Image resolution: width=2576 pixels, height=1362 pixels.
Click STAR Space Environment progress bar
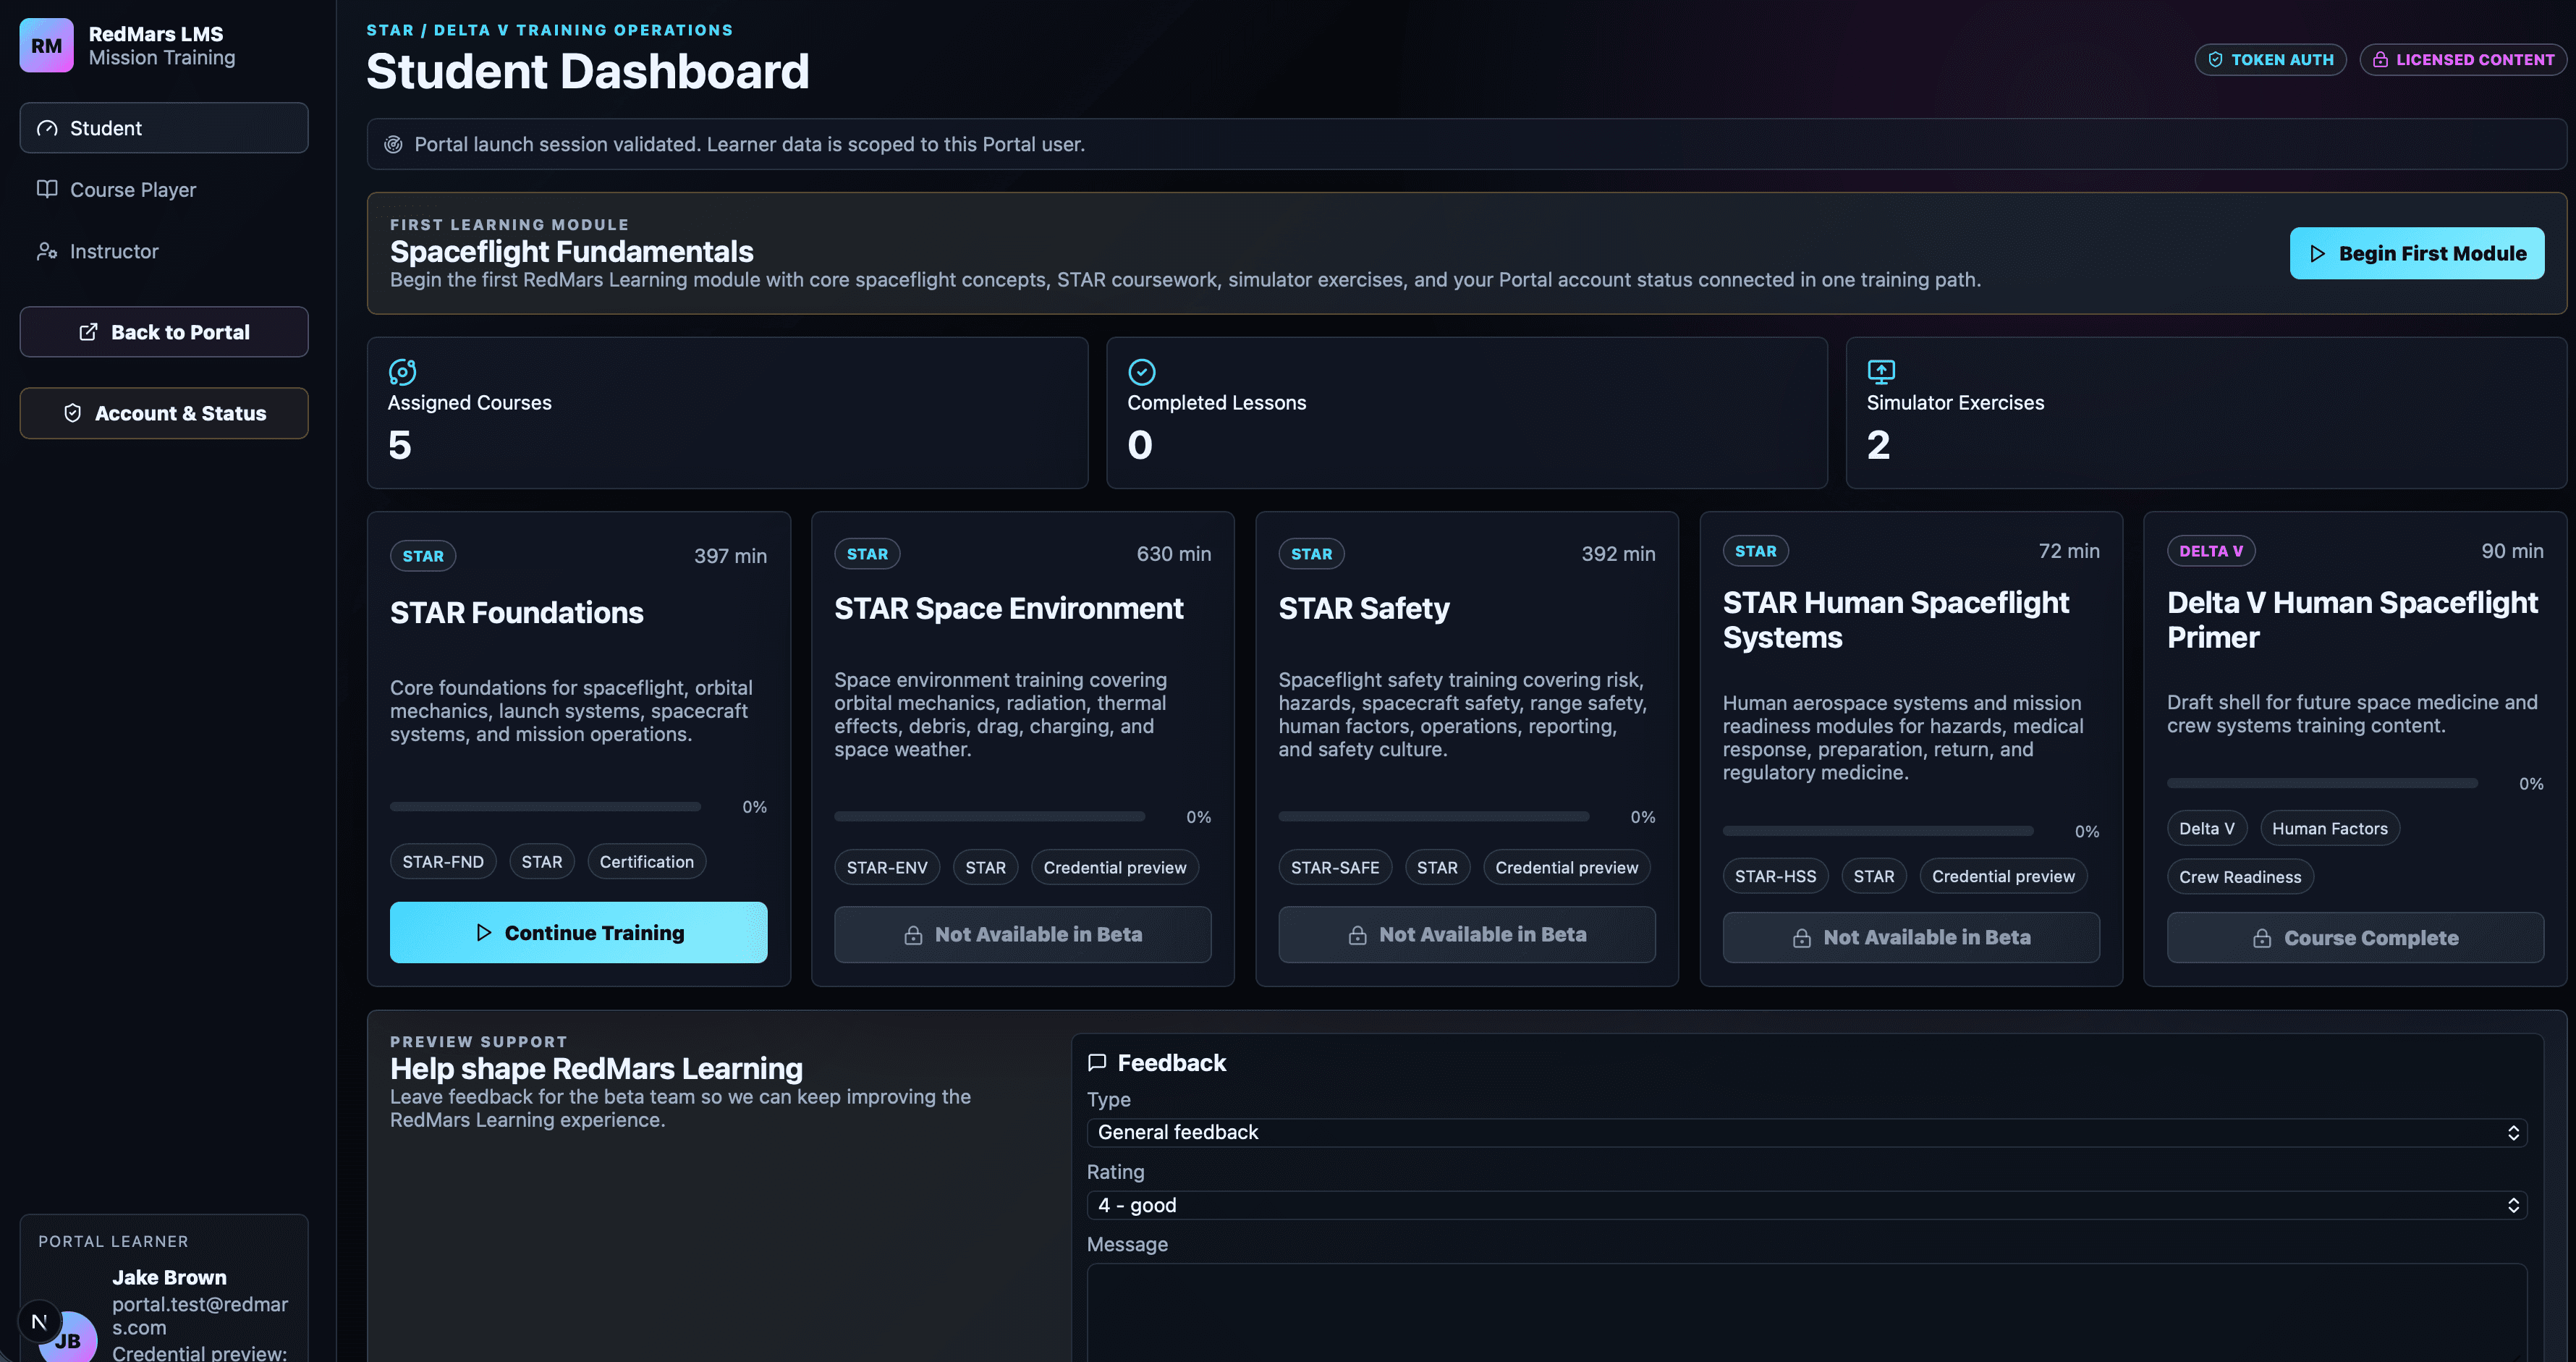[989, 817]
